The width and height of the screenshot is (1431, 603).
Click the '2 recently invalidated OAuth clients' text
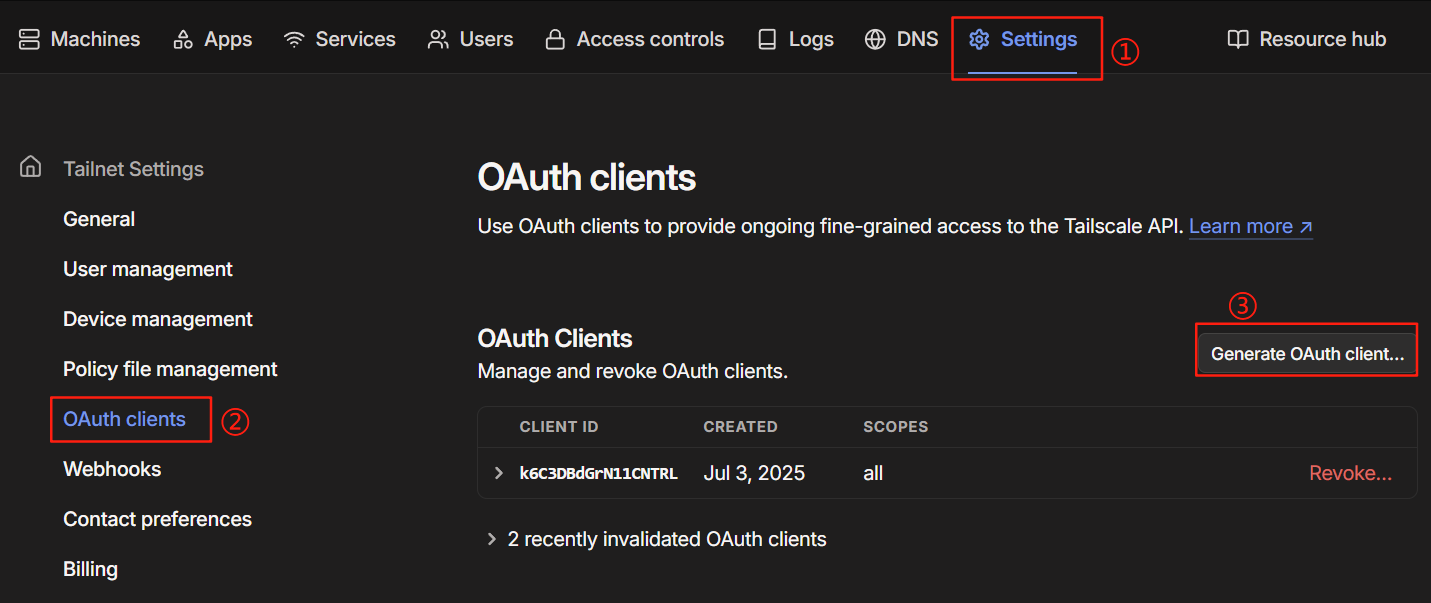[x=667, y=539]
